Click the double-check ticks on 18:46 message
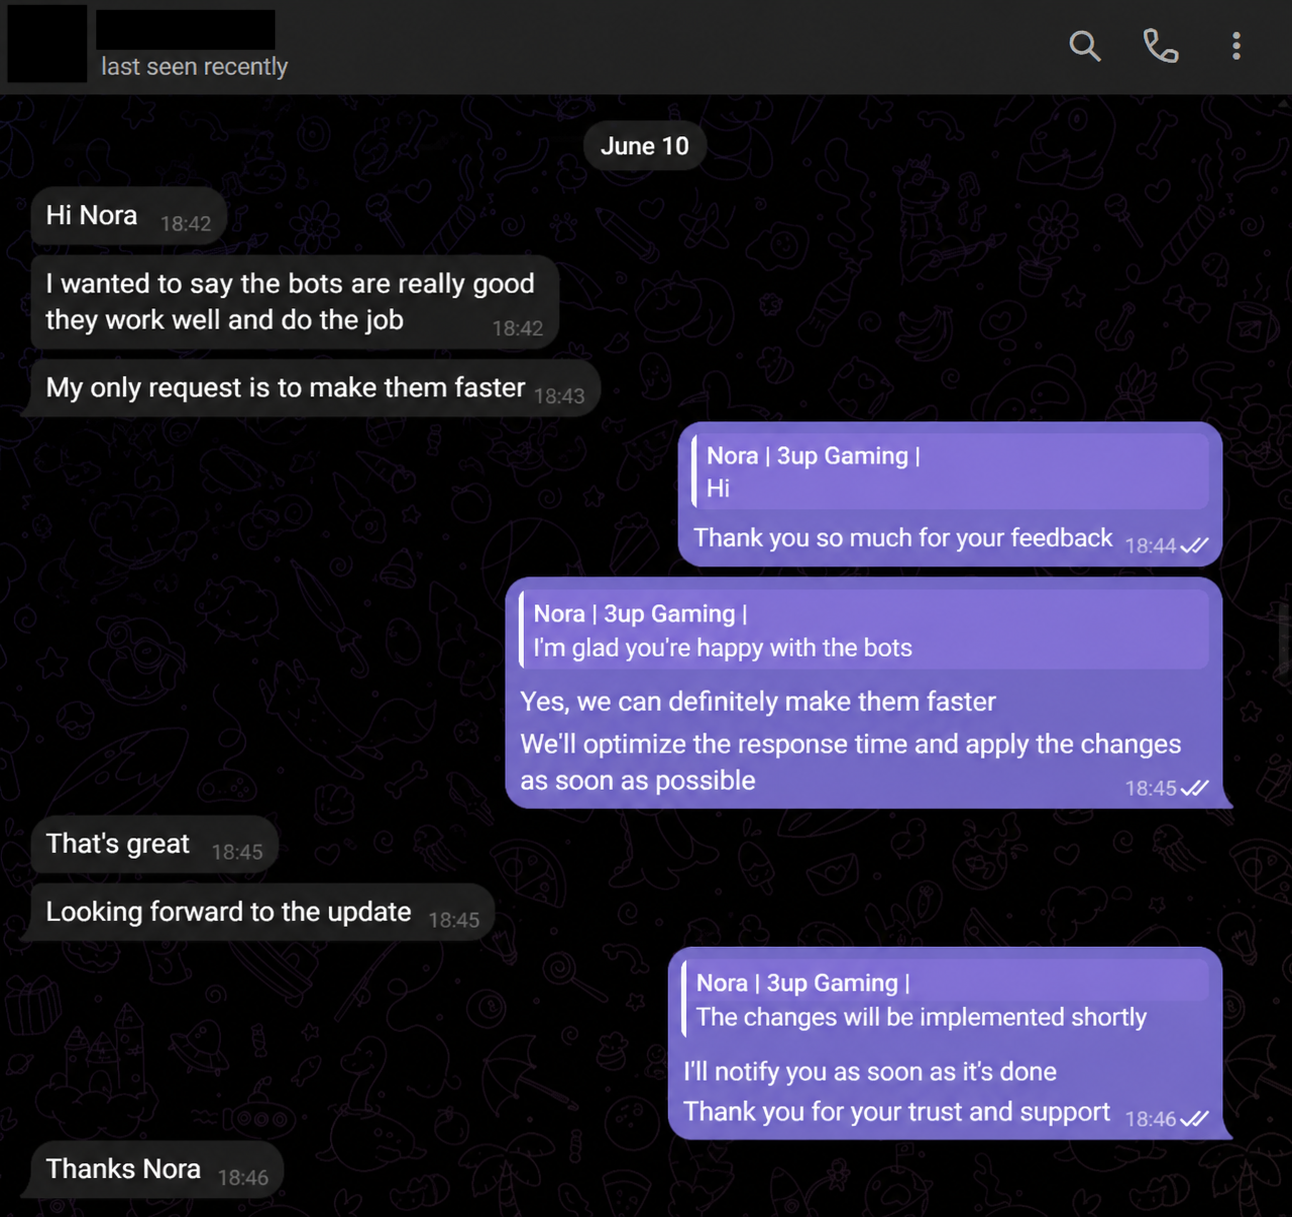 pos(1194,1119)
